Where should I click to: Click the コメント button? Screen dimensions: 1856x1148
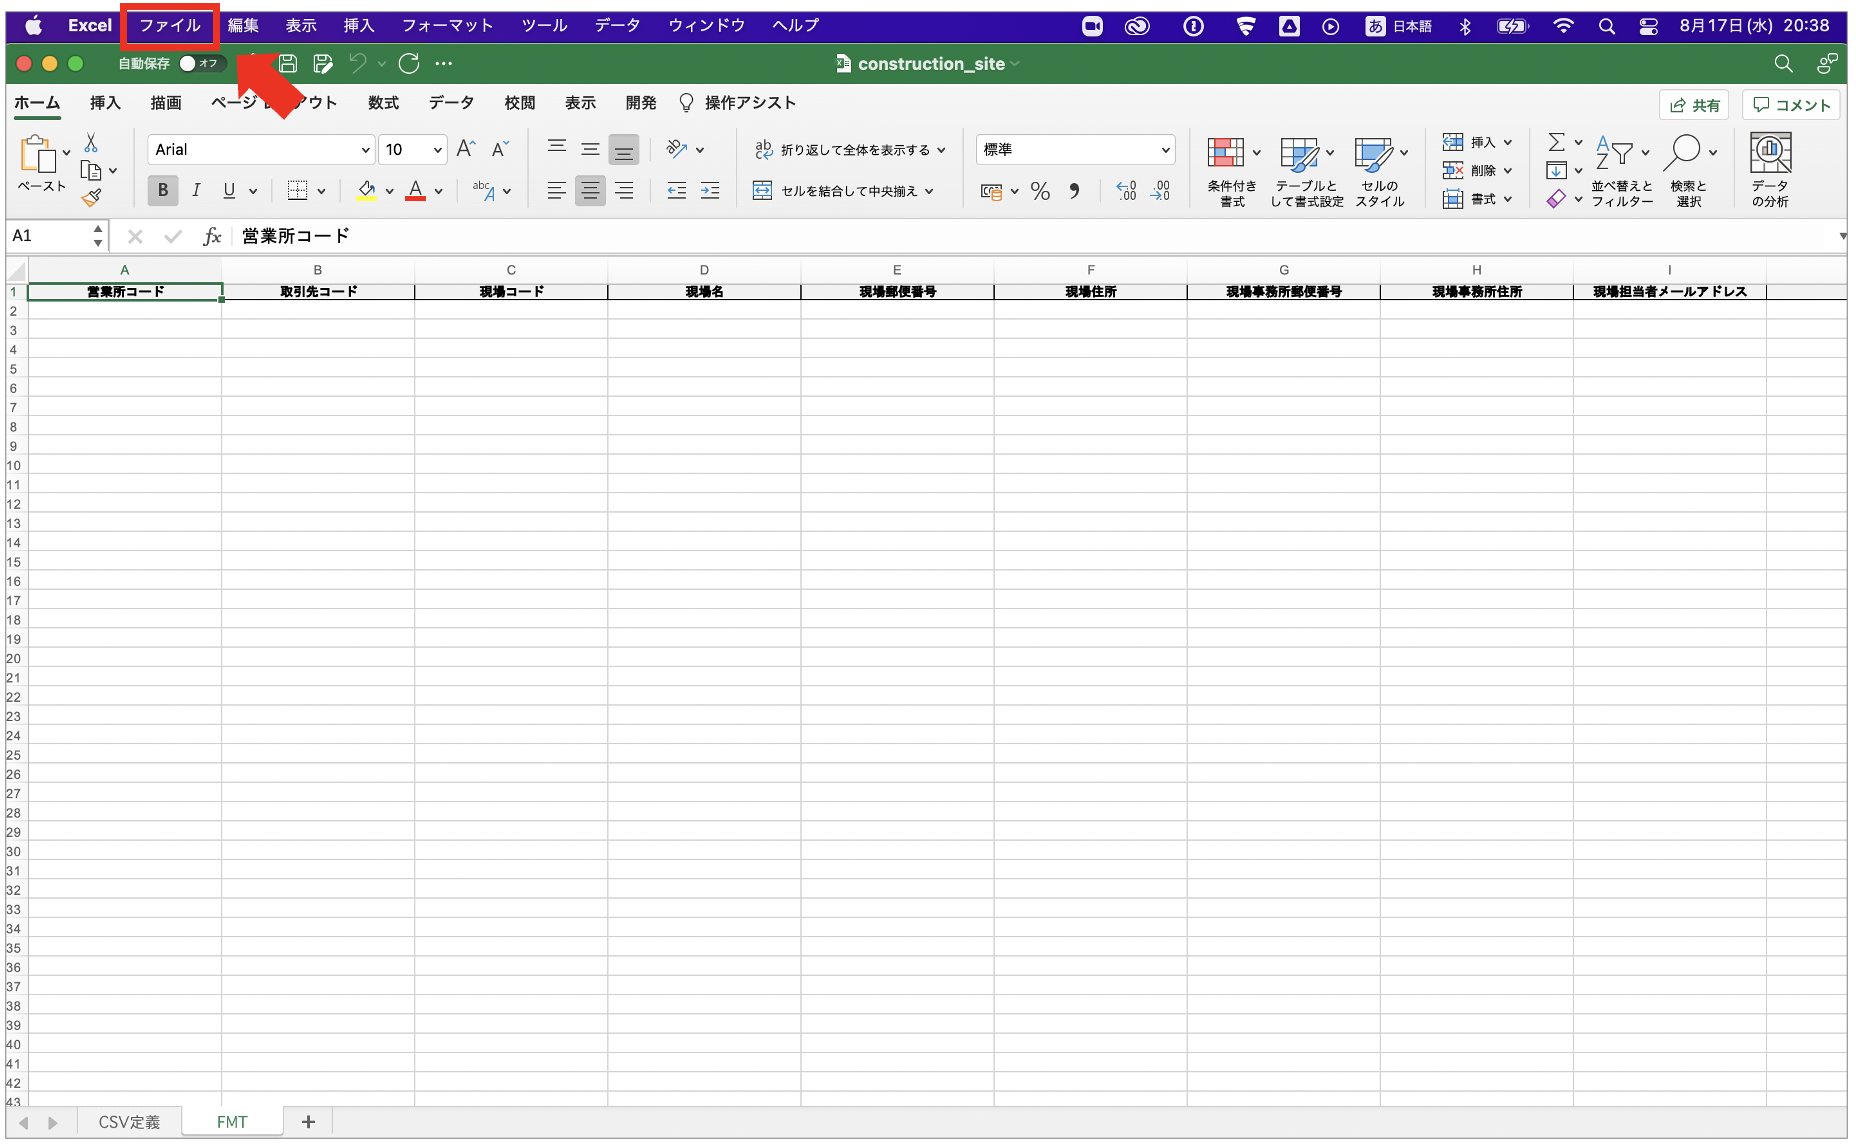click(1791, 105)
